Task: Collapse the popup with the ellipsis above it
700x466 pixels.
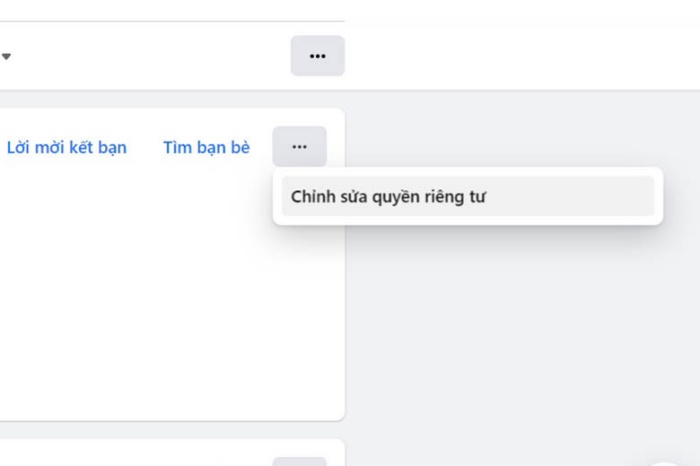Action: 299,147
